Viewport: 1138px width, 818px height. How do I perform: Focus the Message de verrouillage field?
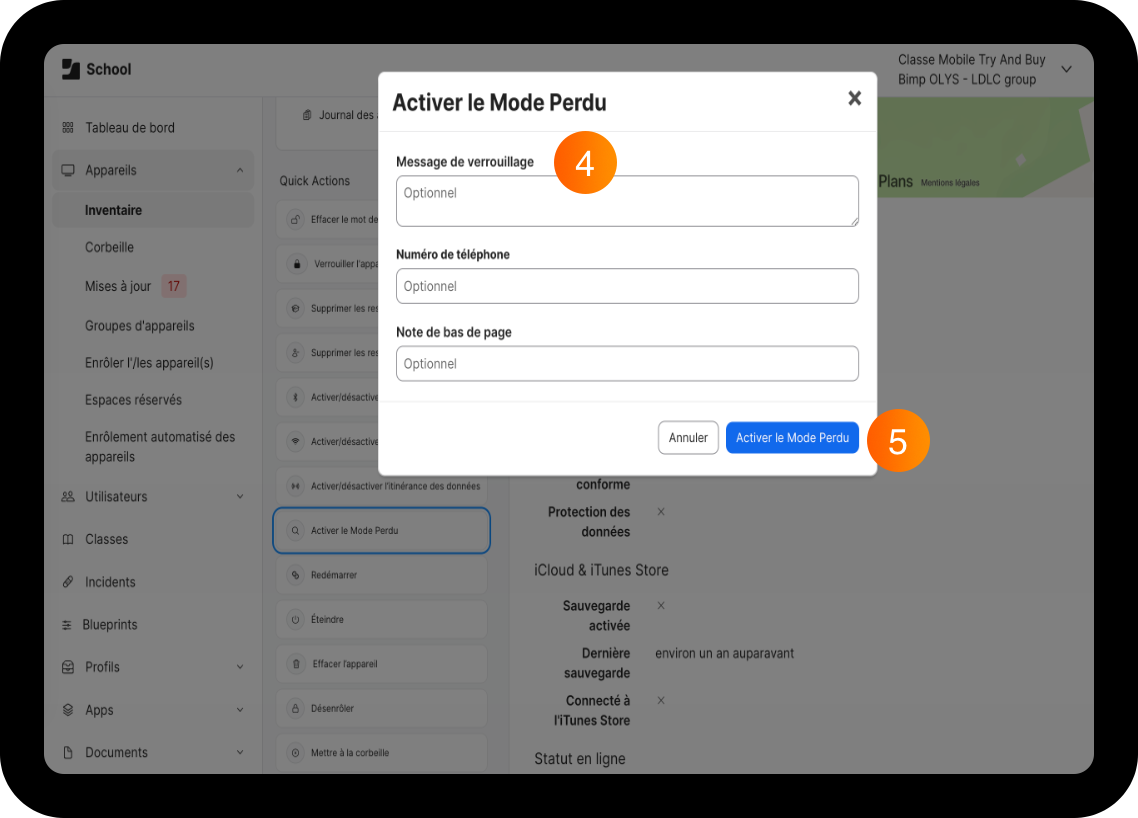click(627, 201)
